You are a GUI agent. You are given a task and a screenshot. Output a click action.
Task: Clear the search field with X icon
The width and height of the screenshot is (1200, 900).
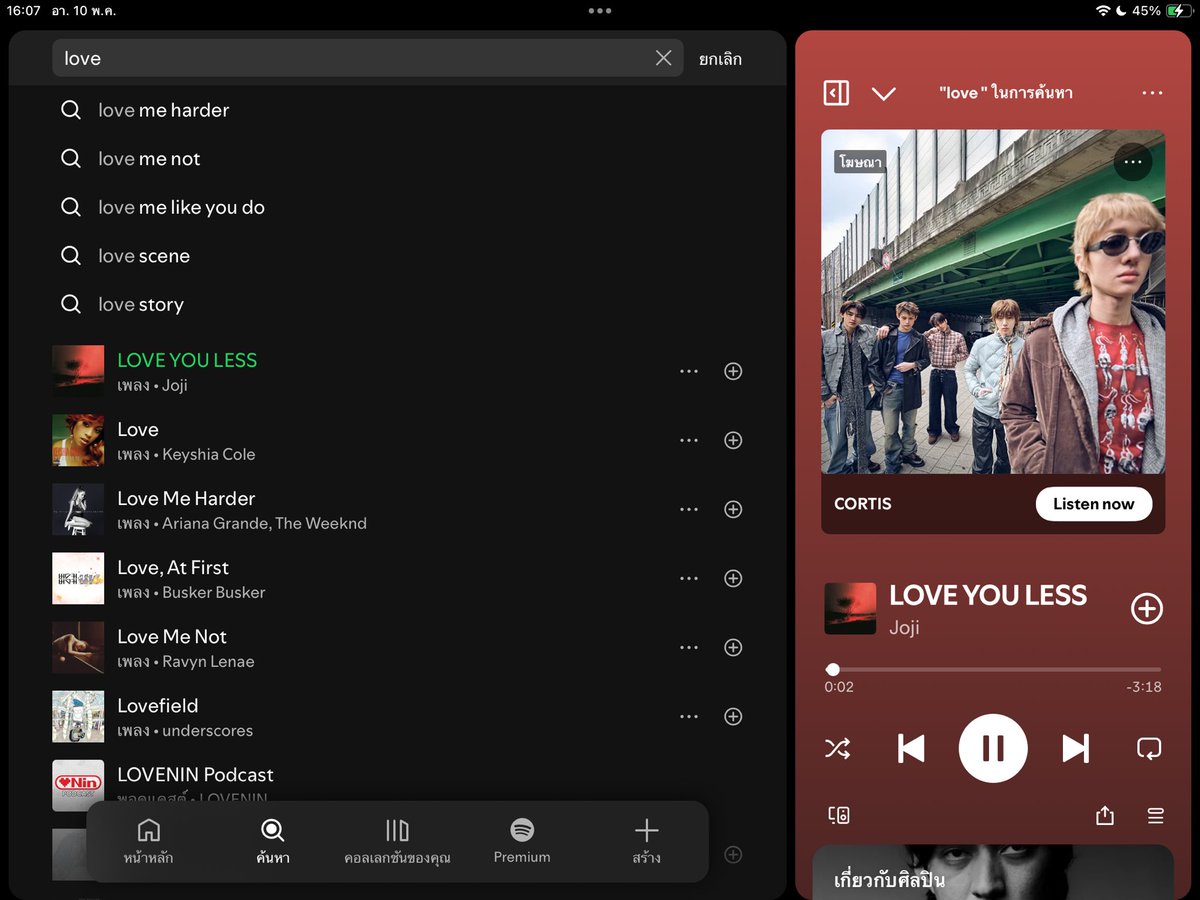point(663,58)
